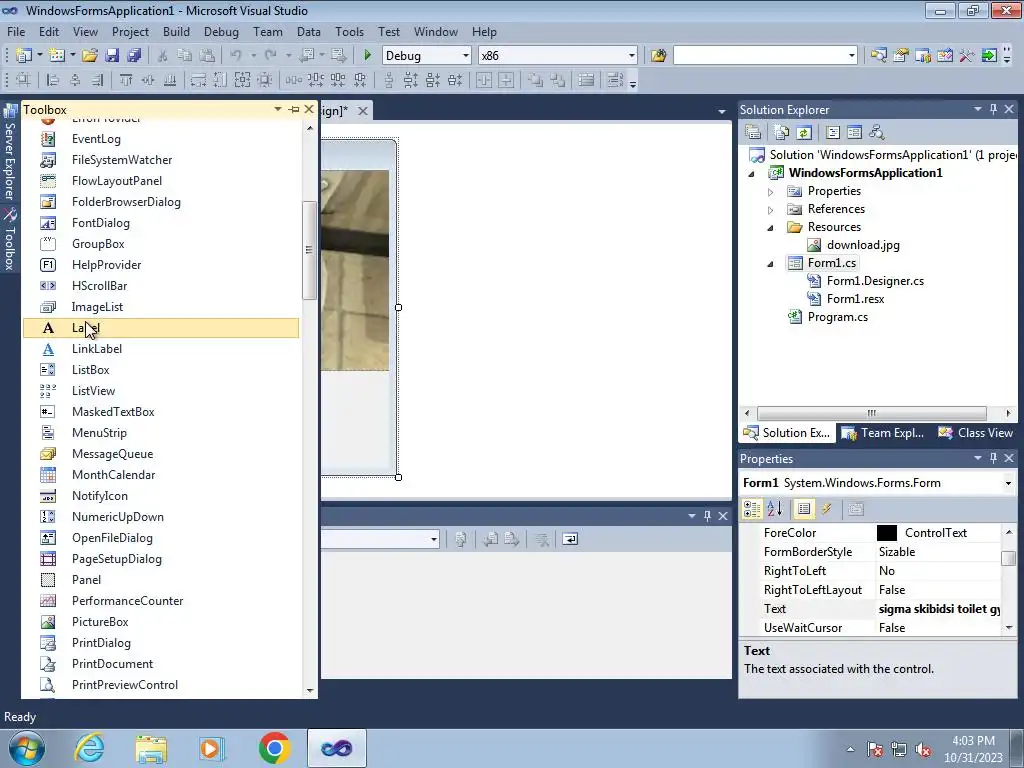Image resolution: width=1024 pixels, height=768 pixels.
Task: Click the Toolbox vertical scrollbar thumb
Action: 309,250
